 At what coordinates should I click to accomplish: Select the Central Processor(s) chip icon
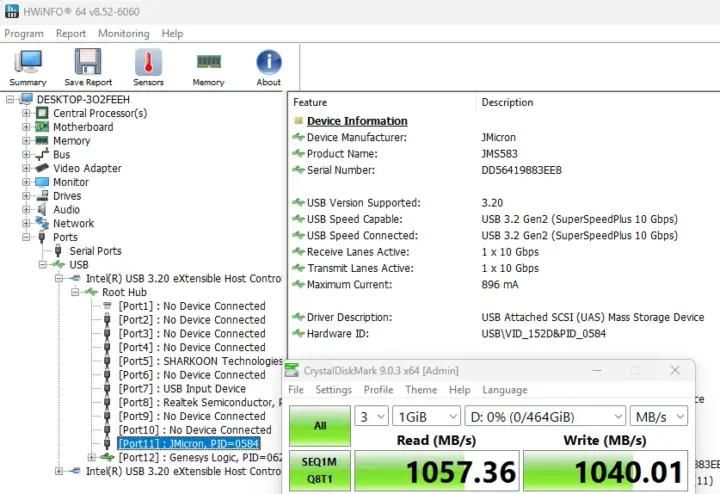coord(42,113)
